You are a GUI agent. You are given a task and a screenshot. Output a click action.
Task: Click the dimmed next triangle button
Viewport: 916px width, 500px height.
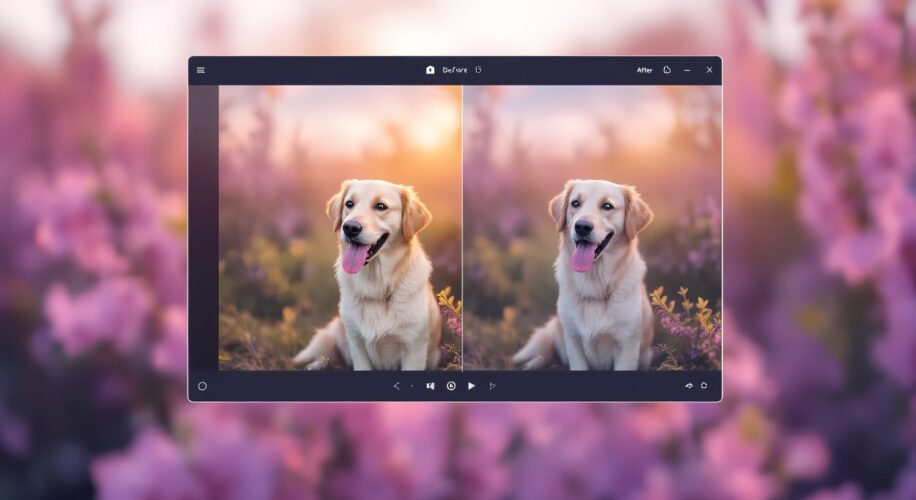click(492, 386)
